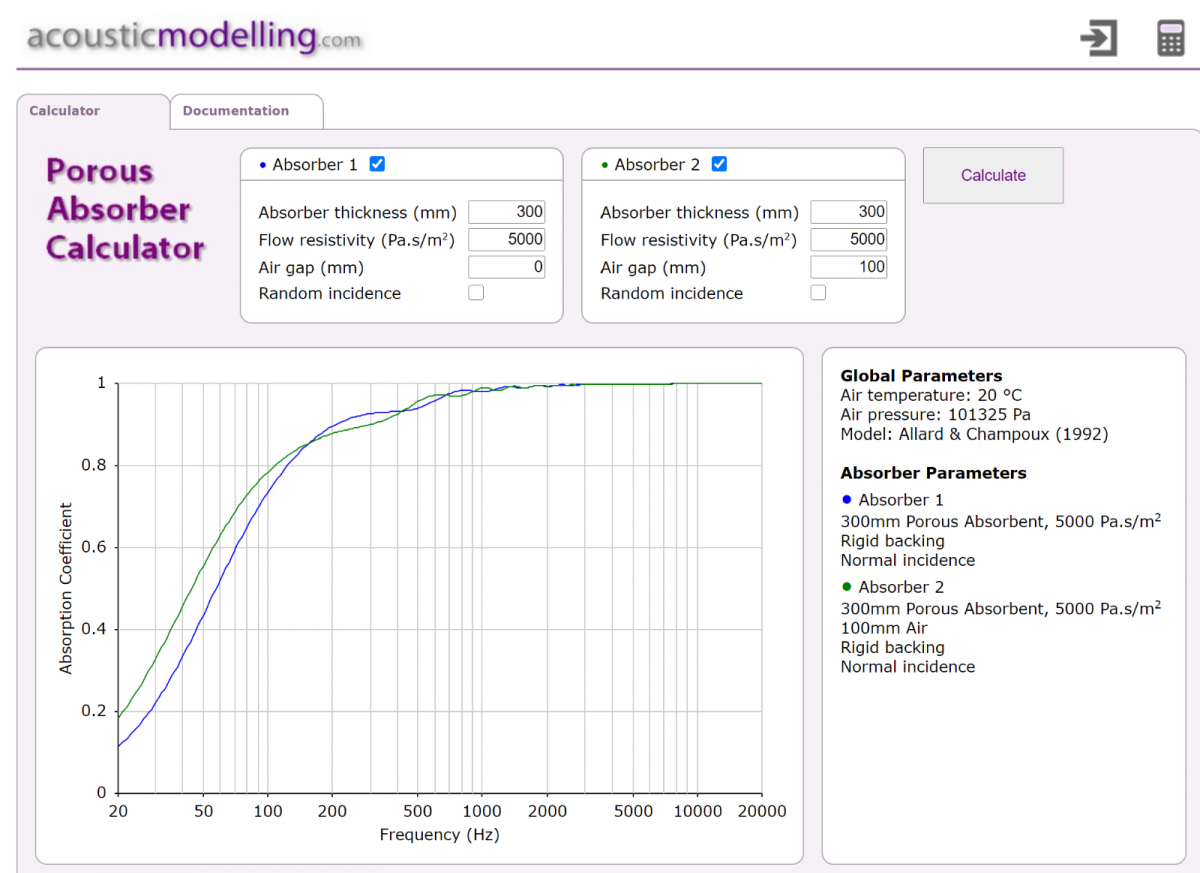Click Absorber 1 thickness input field

[507, 212]
